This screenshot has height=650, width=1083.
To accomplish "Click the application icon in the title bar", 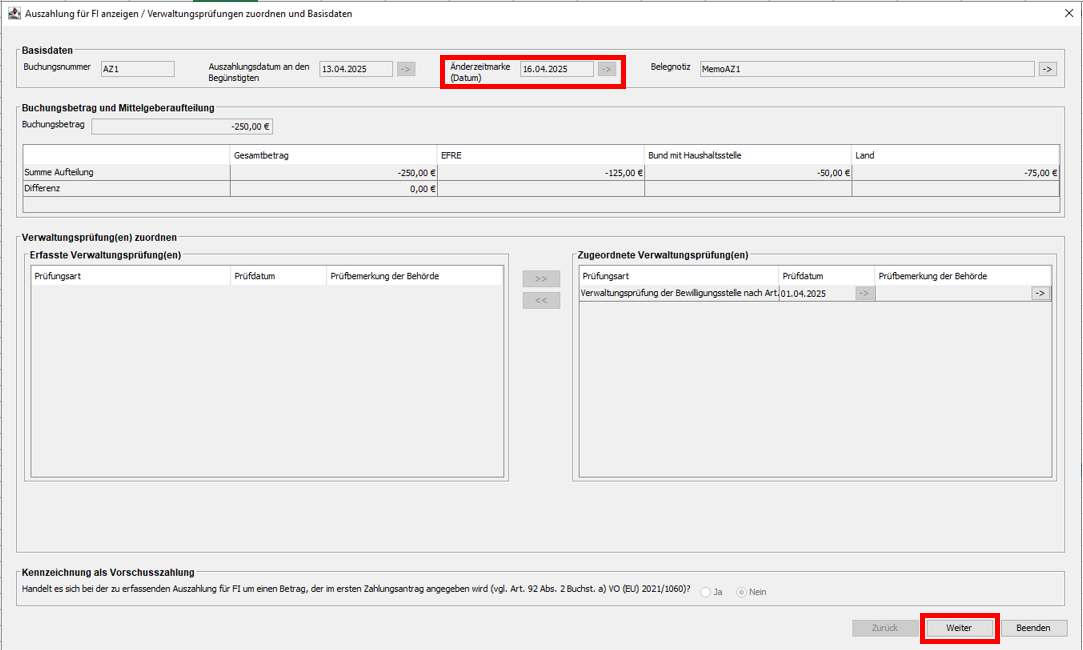I will 13,14.
